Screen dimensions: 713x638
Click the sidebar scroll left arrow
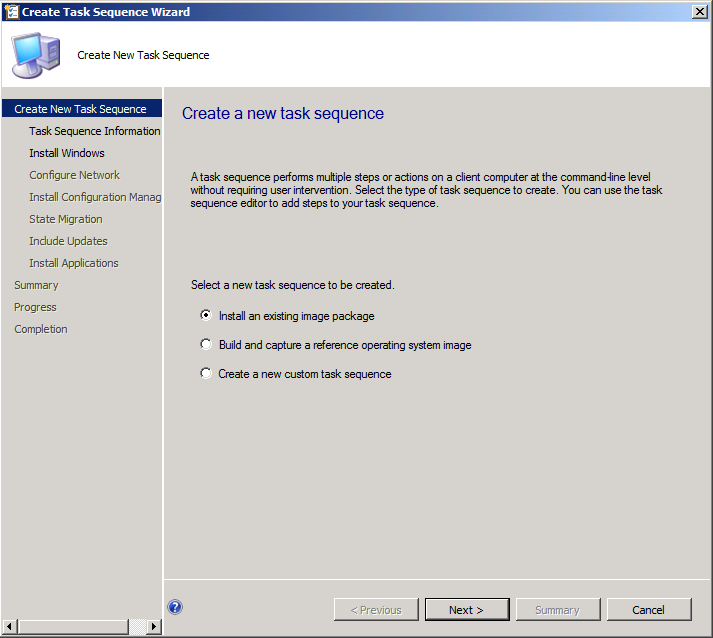pos(10,627)
